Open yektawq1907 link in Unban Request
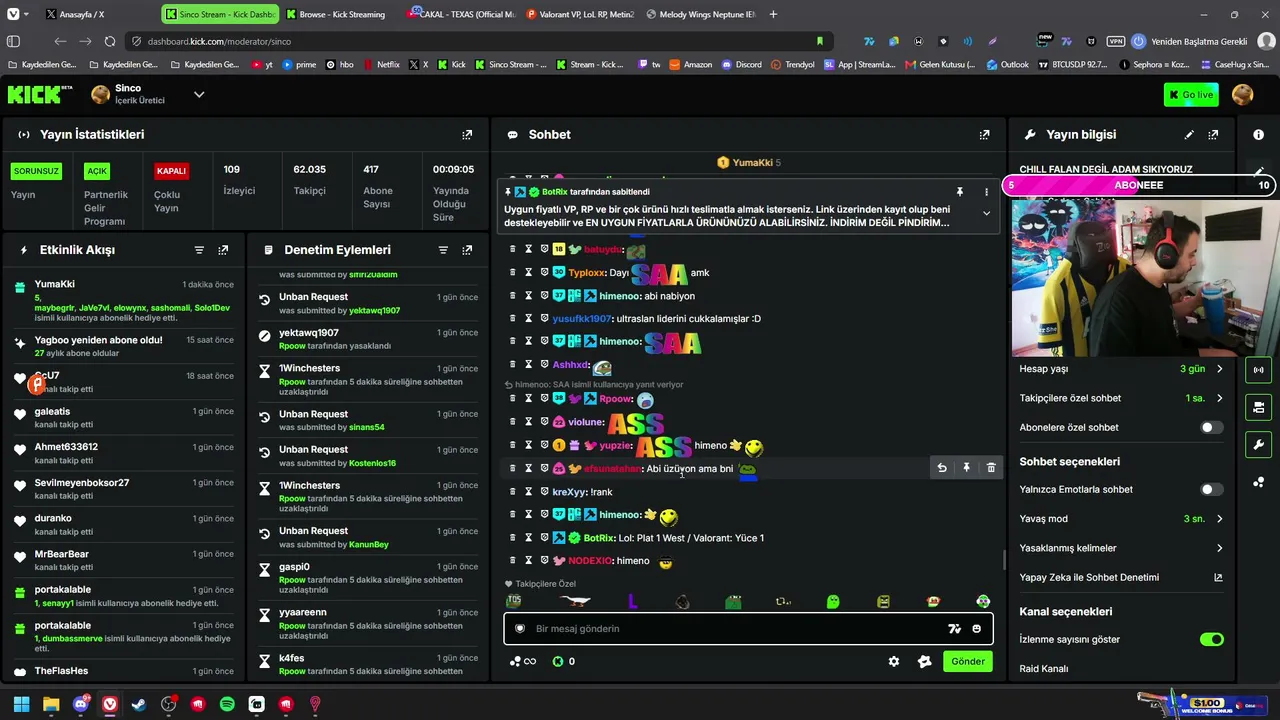Image resolution: width=1280 pixels, height=720 pixels. tap(374, 311)
